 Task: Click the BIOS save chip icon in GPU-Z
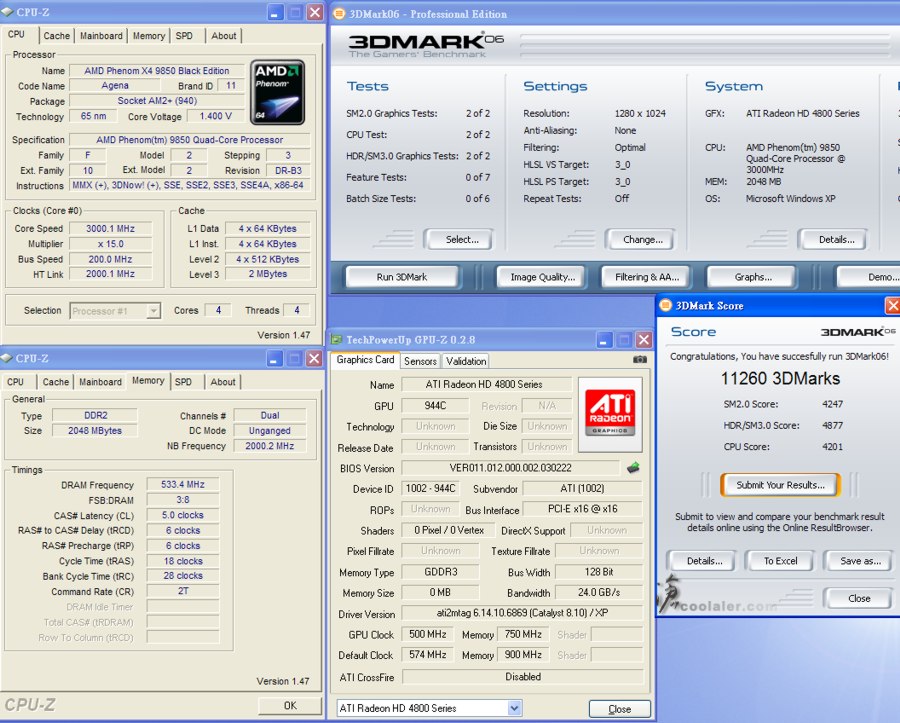(633, 468)
